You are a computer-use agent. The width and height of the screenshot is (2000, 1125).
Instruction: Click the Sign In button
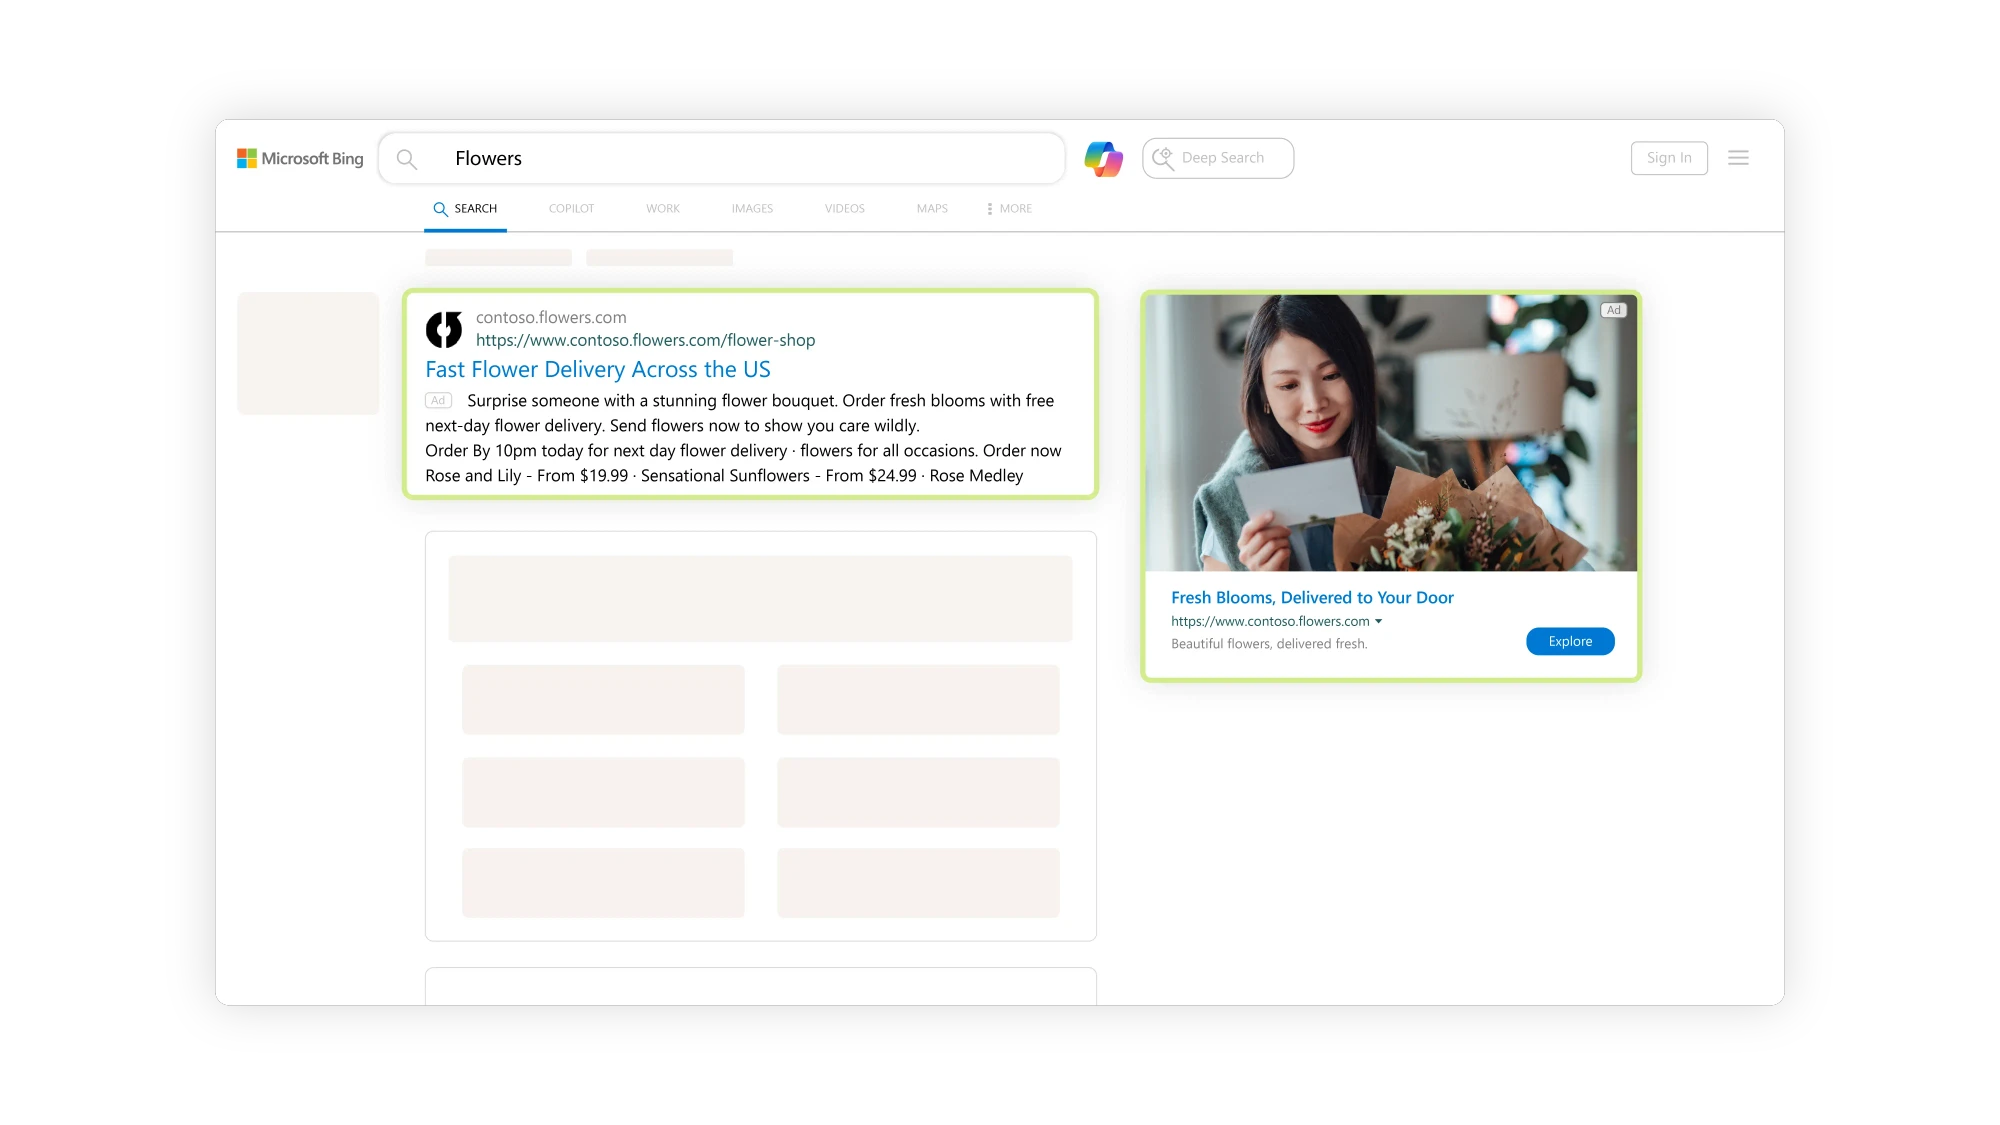coord(1669,157)
